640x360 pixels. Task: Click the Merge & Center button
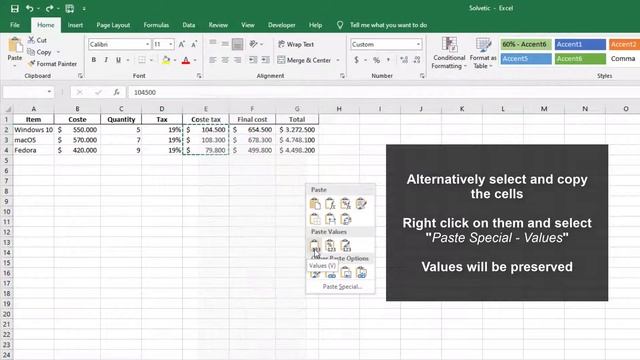304,60
